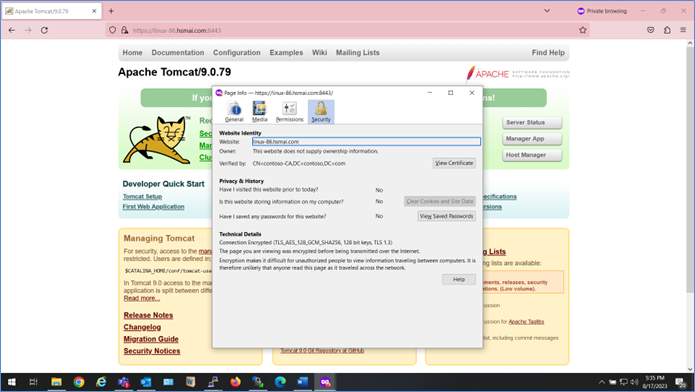Show hidden system tray icons

click(601, 382)
